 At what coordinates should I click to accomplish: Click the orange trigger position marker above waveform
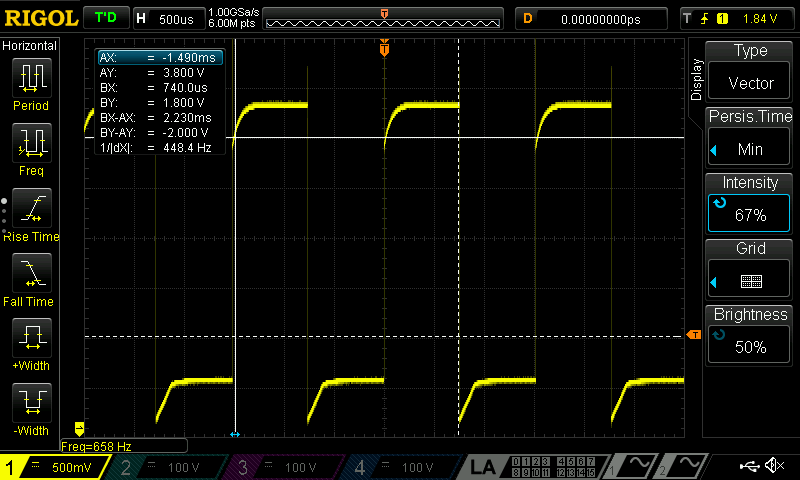coord(384,49)
